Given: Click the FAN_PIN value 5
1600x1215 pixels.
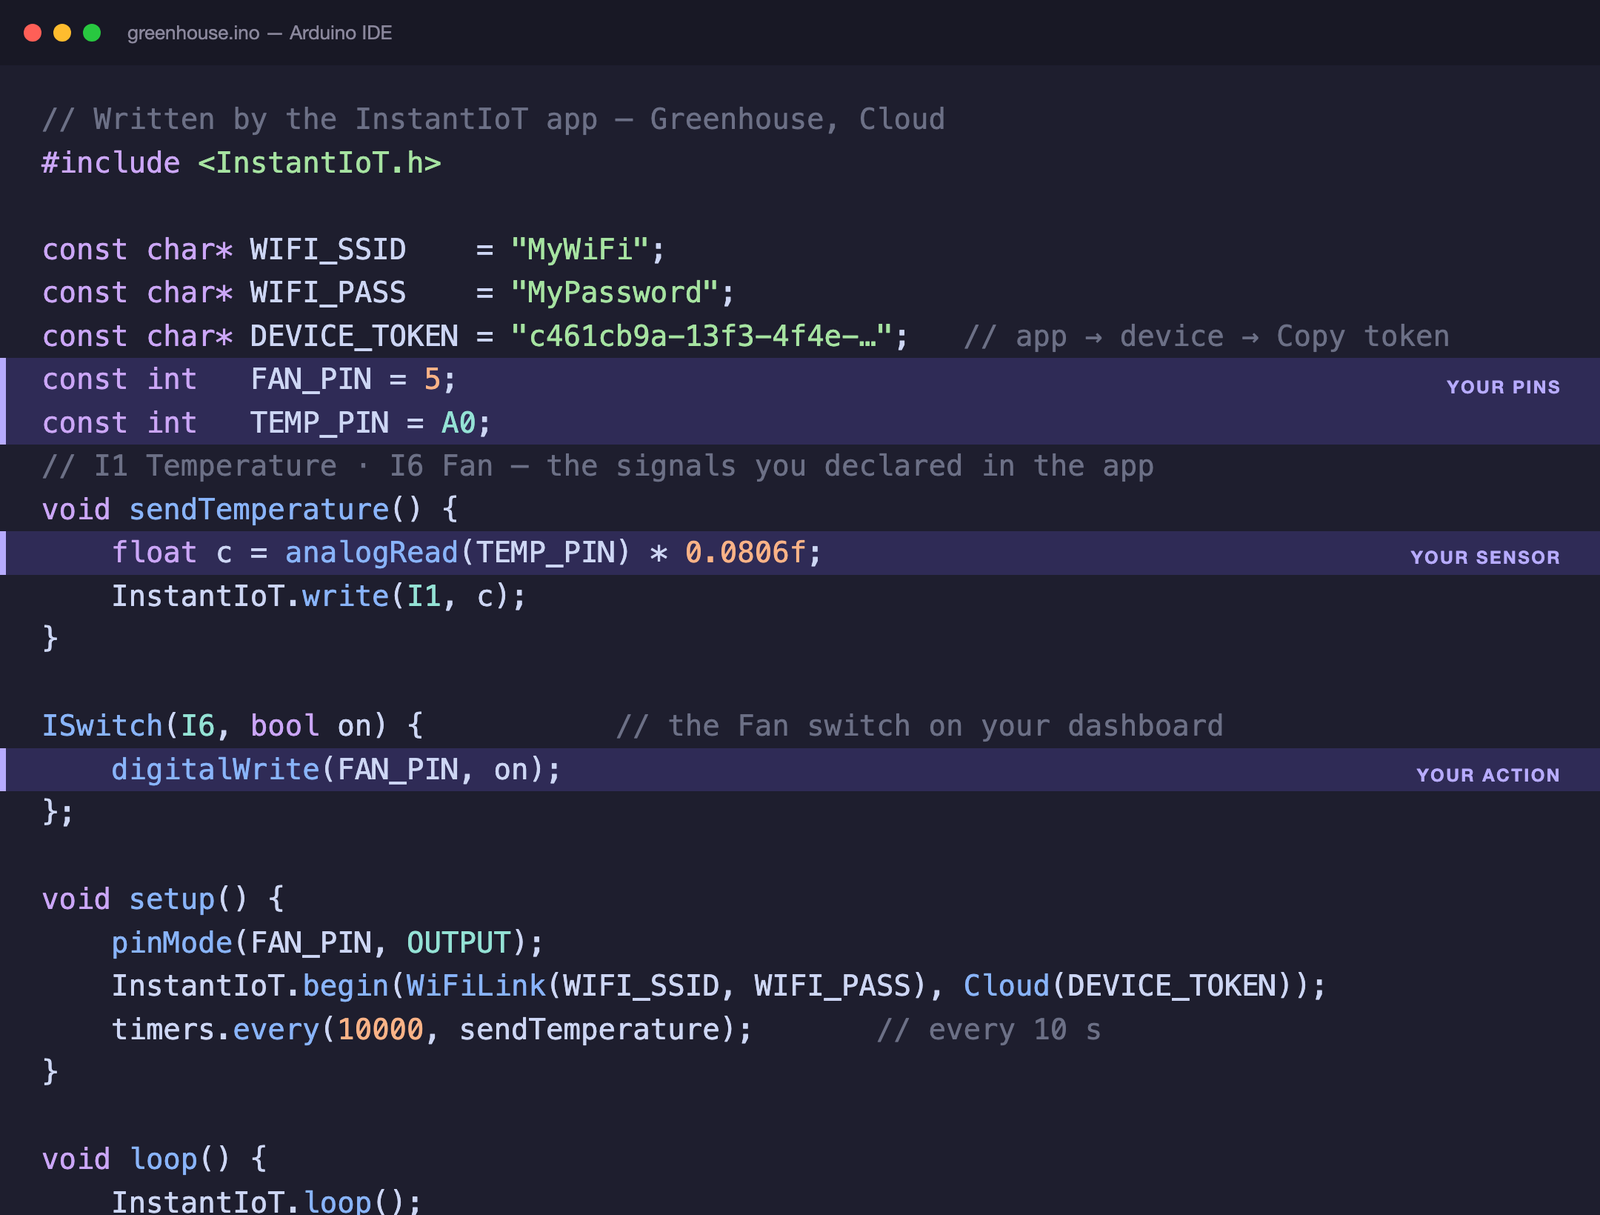Looking at the screenshot, I should pos(432,379).
